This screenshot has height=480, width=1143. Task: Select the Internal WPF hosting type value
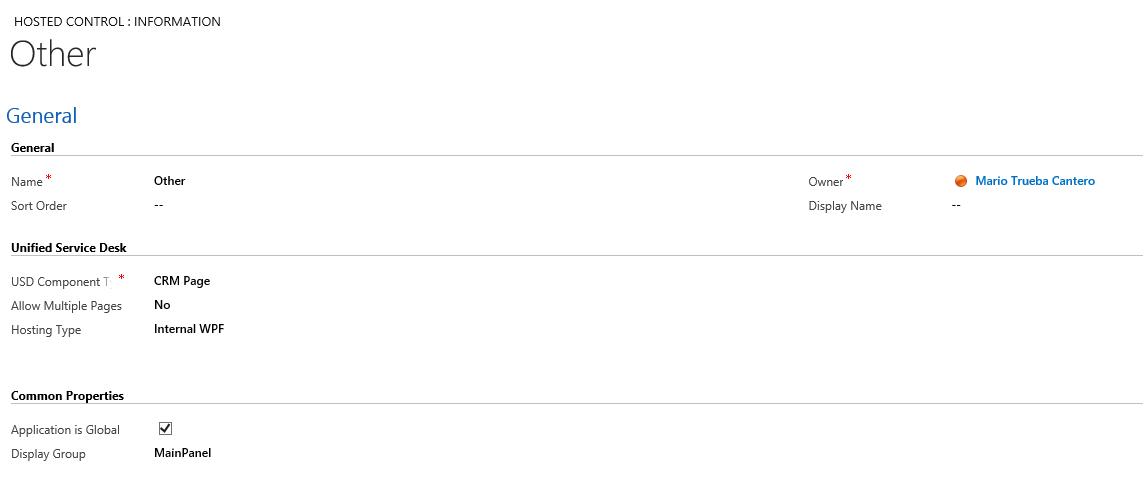pyautogui.click(x=189, y=329)
